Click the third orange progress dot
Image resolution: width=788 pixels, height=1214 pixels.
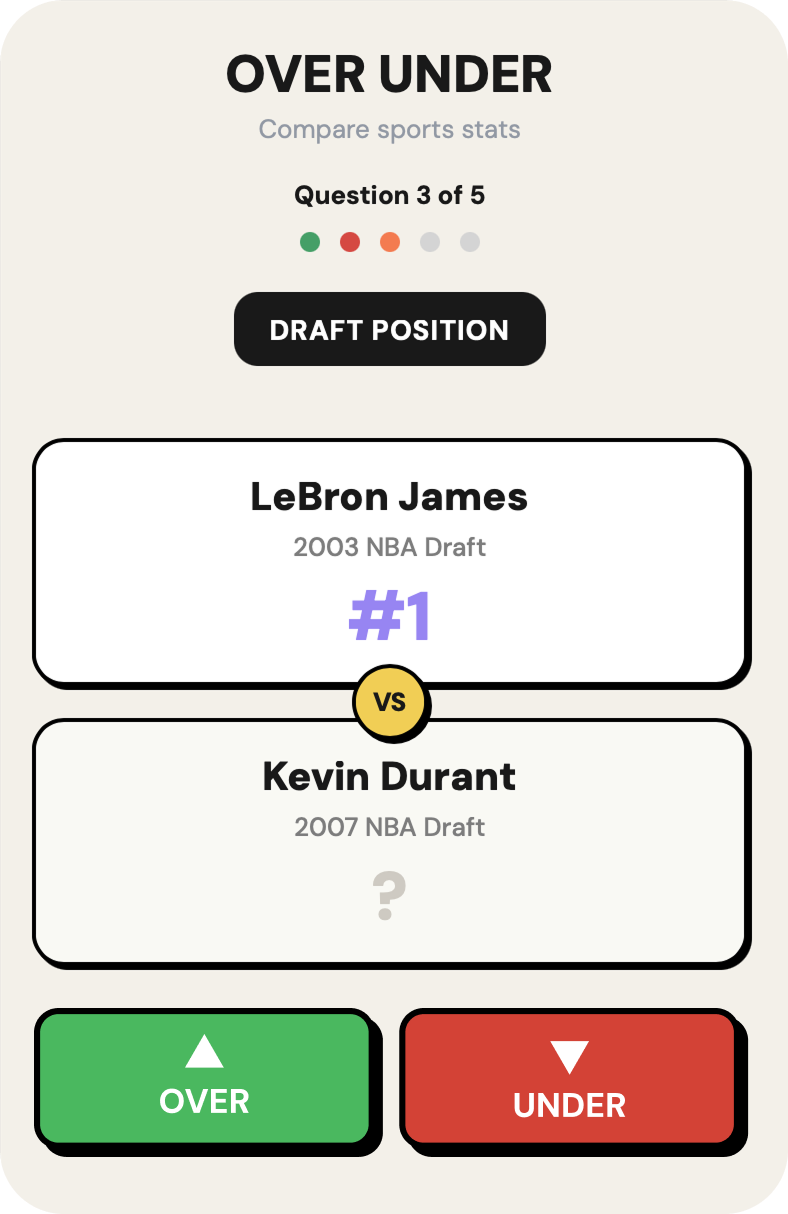point(390,242)
